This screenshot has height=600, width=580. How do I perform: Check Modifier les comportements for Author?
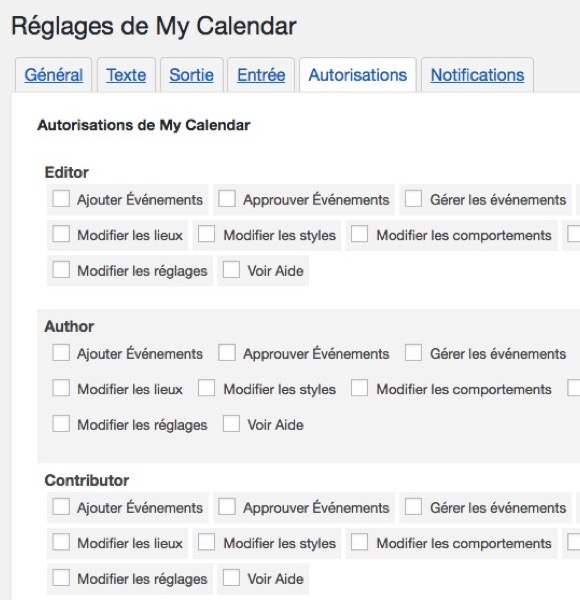[x=359, y=388]
